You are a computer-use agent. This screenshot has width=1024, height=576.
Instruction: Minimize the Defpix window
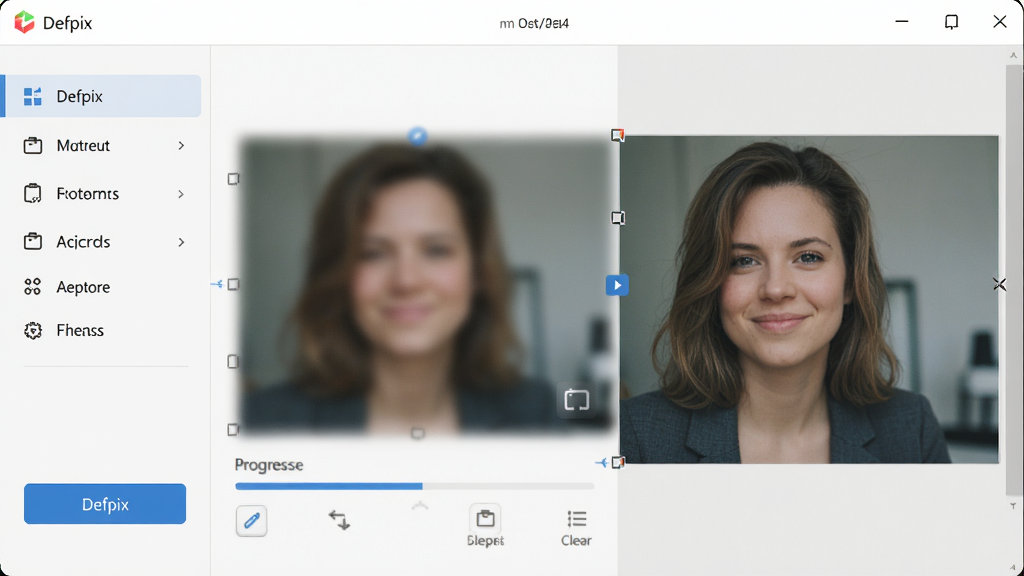[x=902, y=22]
